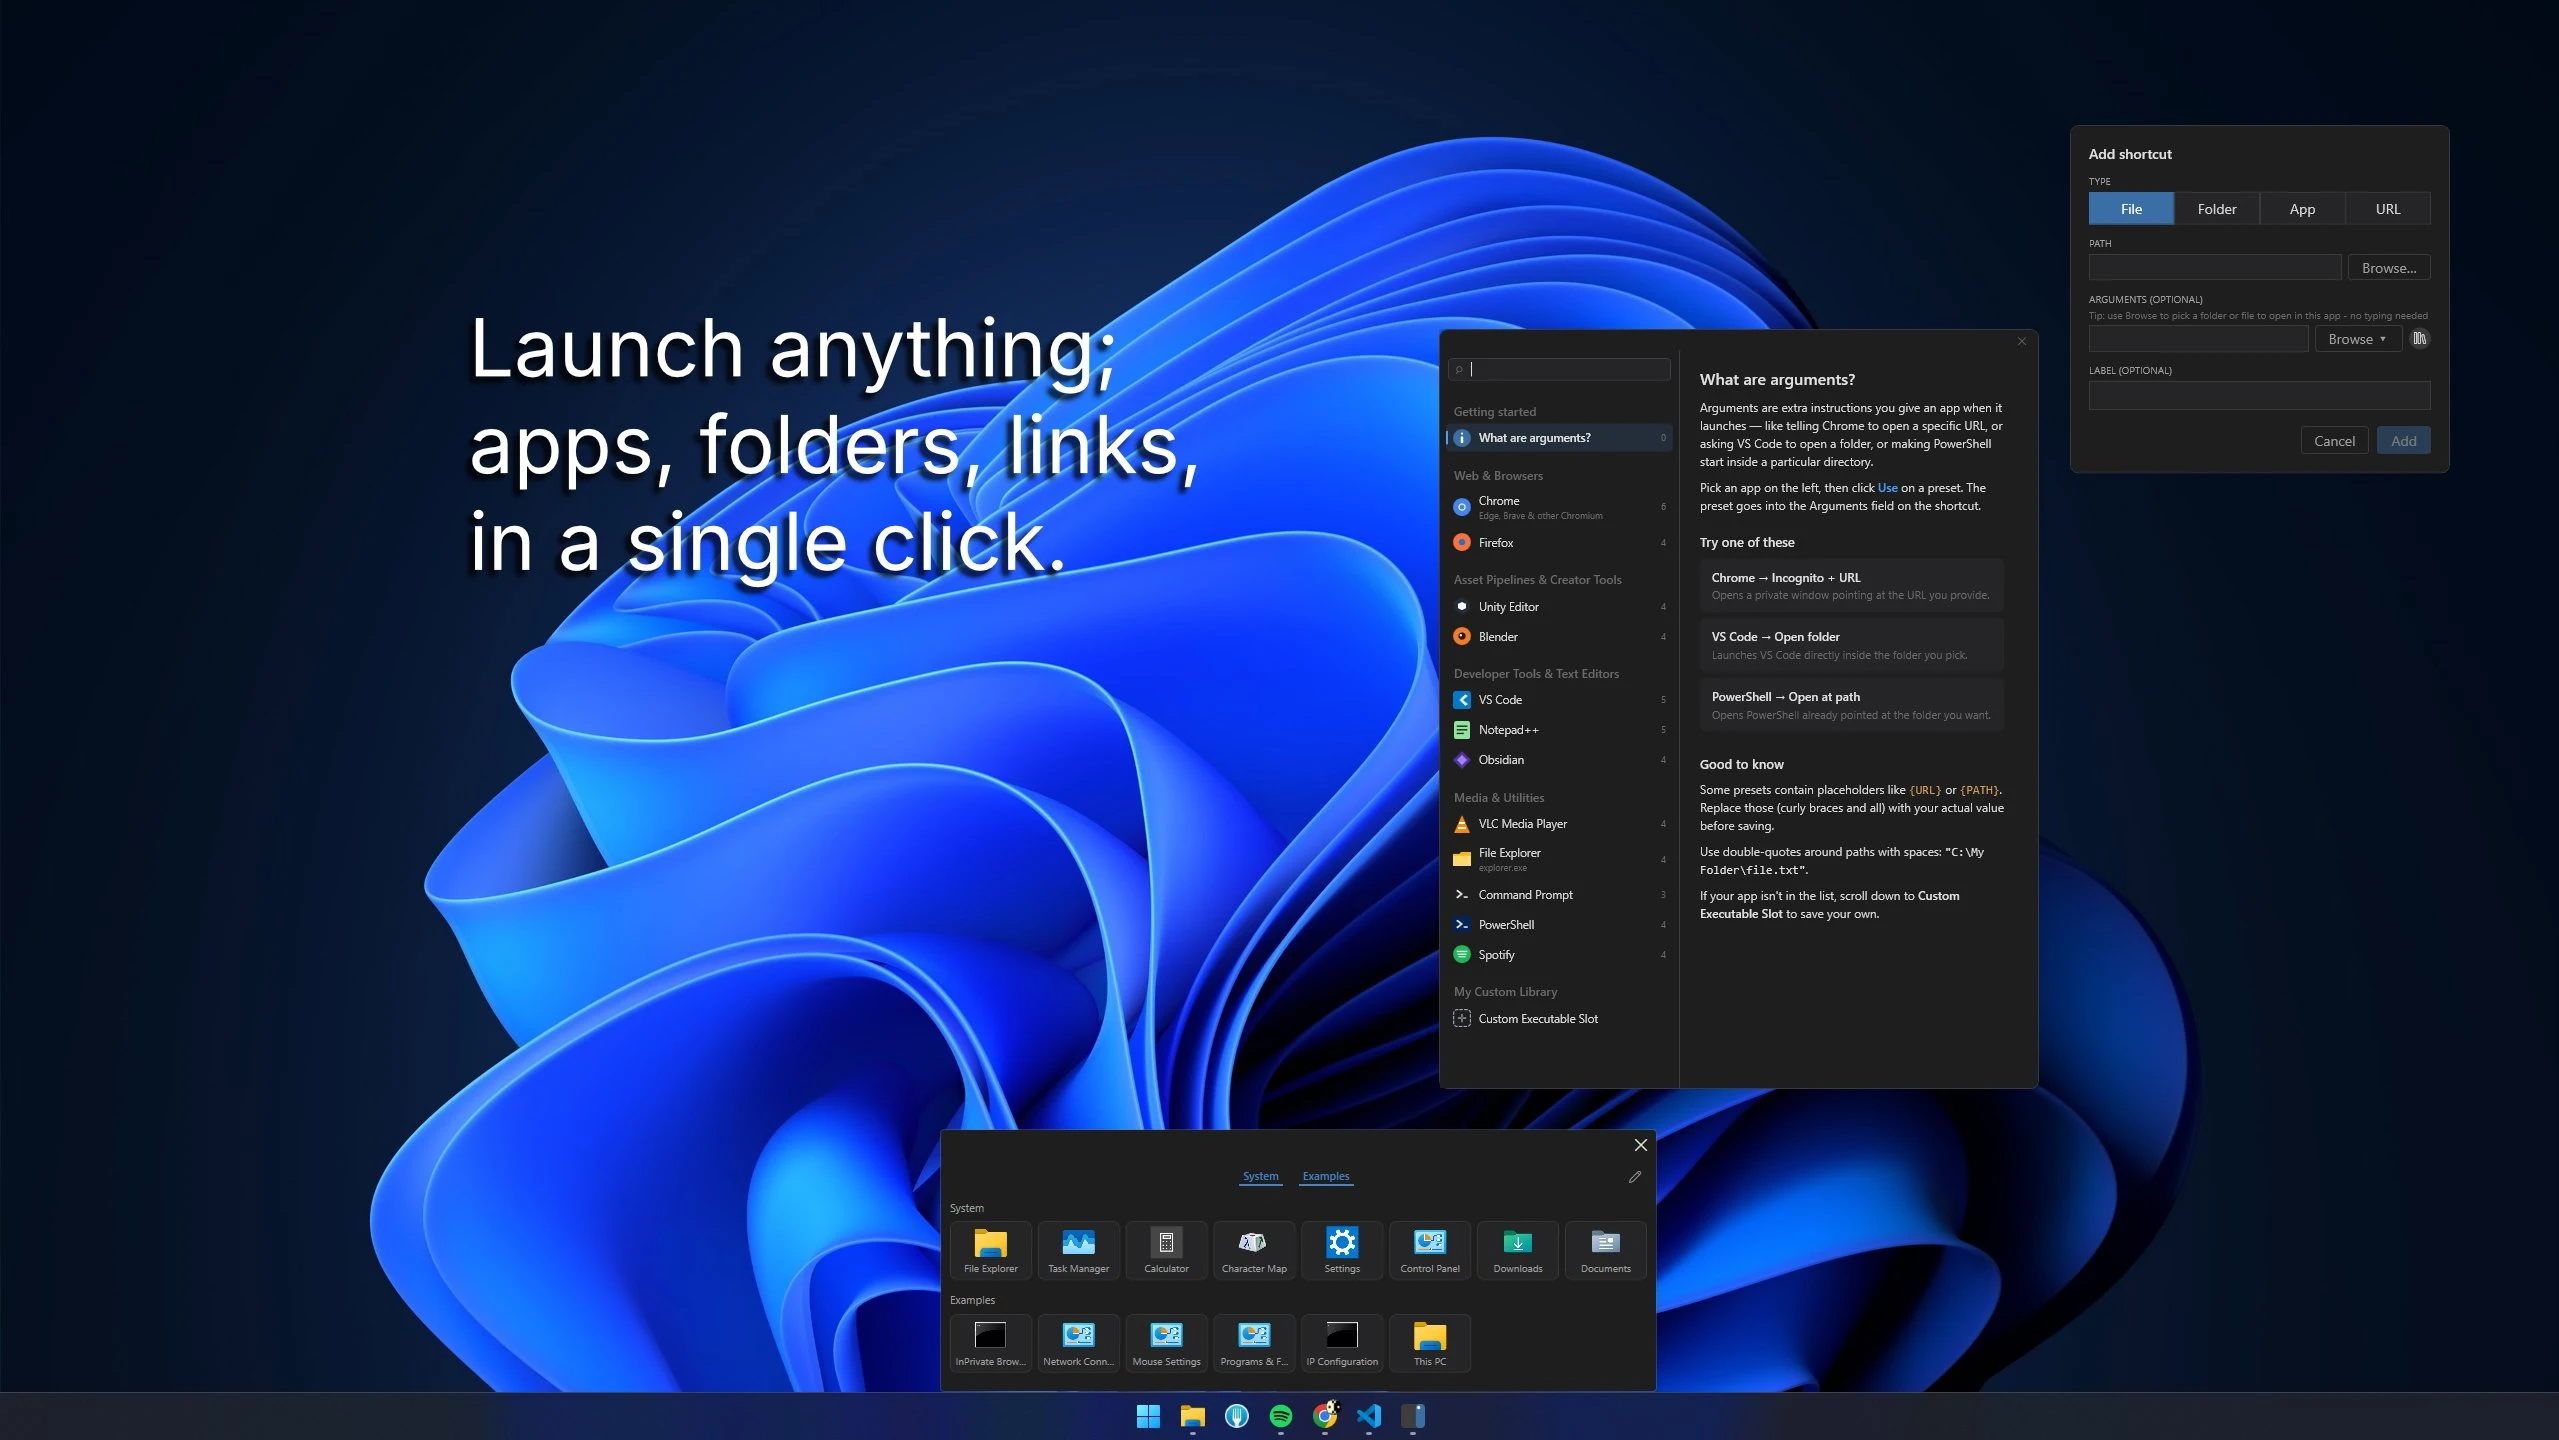Select Unity Editor in the presets list
Image resolution: width=2559 pixels, height=1440 pixels.
1559,607
